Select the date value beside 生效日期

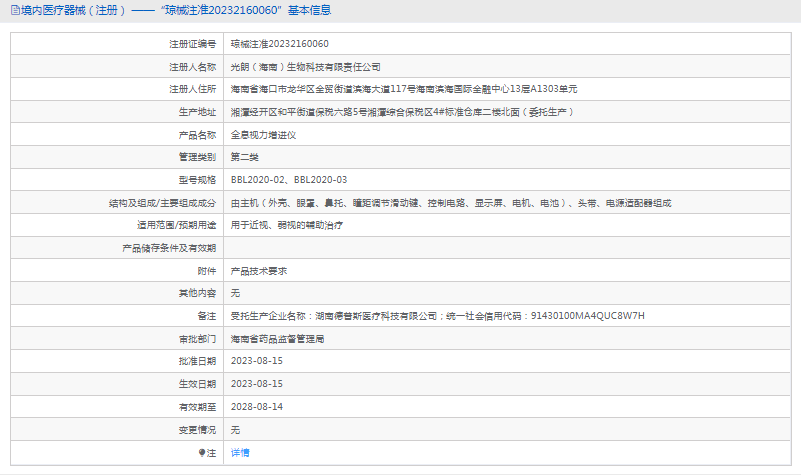[x=256, y=384]
